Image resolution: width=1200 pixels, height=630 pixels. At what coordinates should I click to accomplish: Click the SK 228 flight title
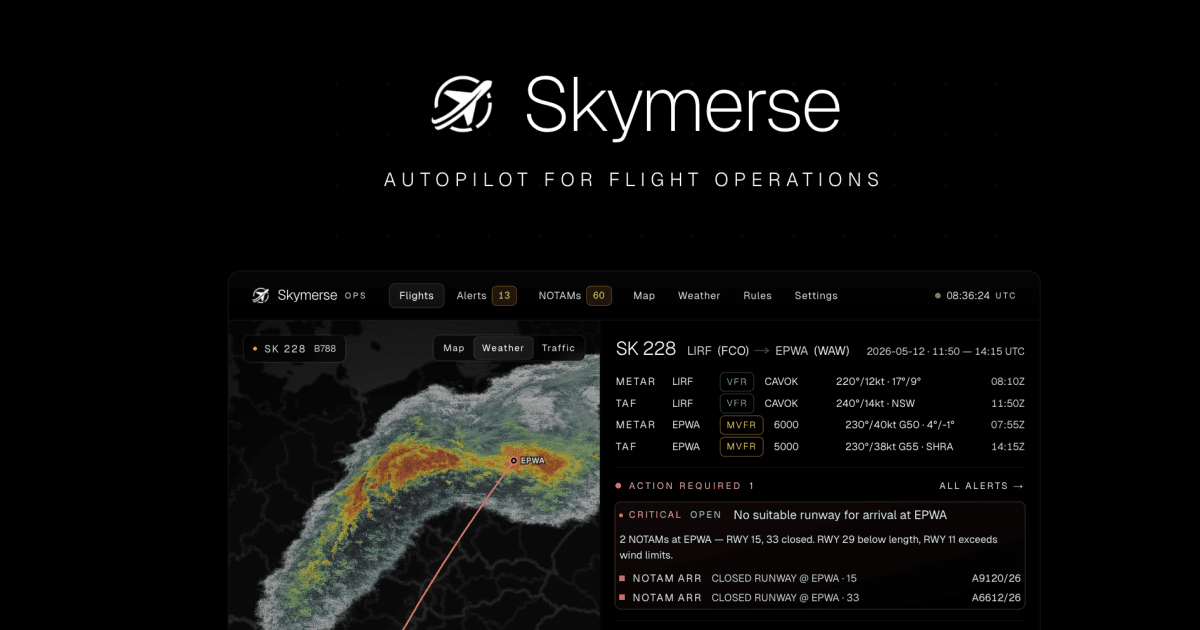pyautogui.click(x=646, y=349)
